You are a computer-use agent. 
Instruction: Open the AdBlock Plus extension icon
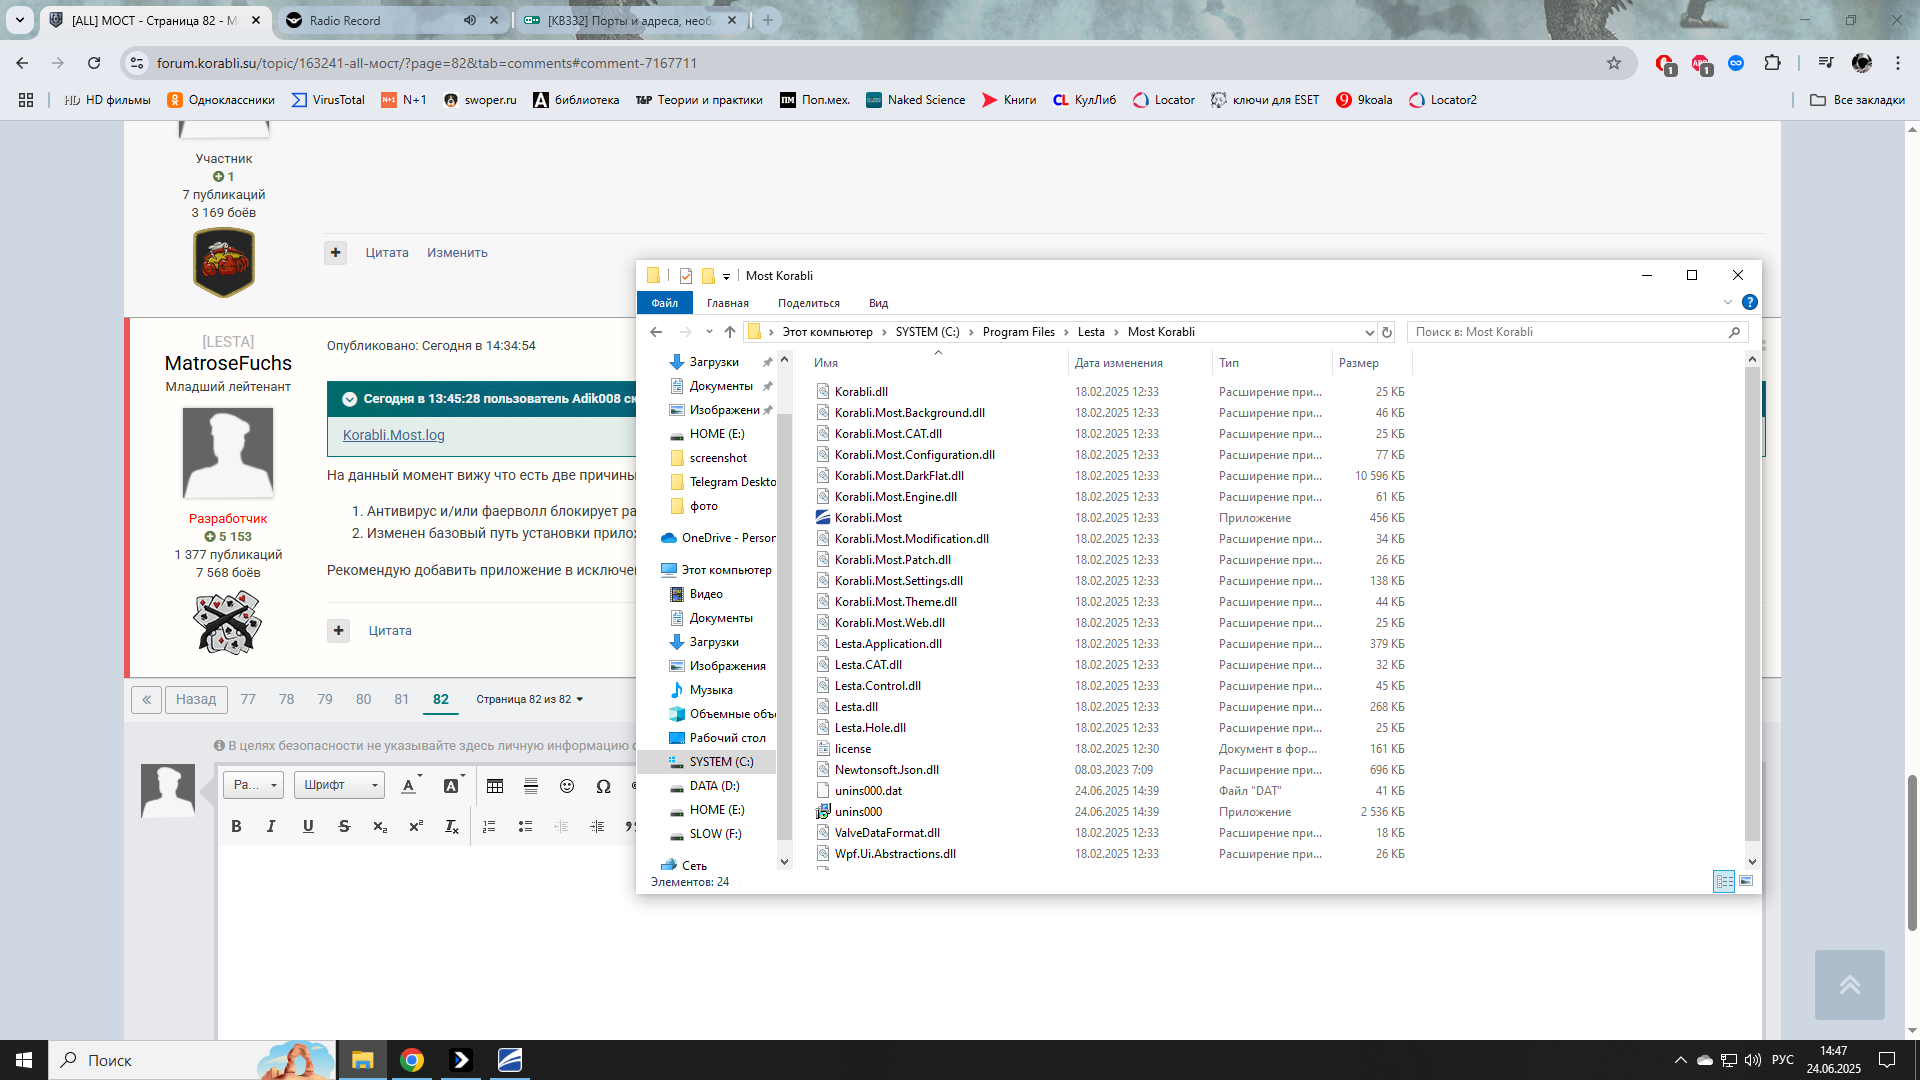1700,63
